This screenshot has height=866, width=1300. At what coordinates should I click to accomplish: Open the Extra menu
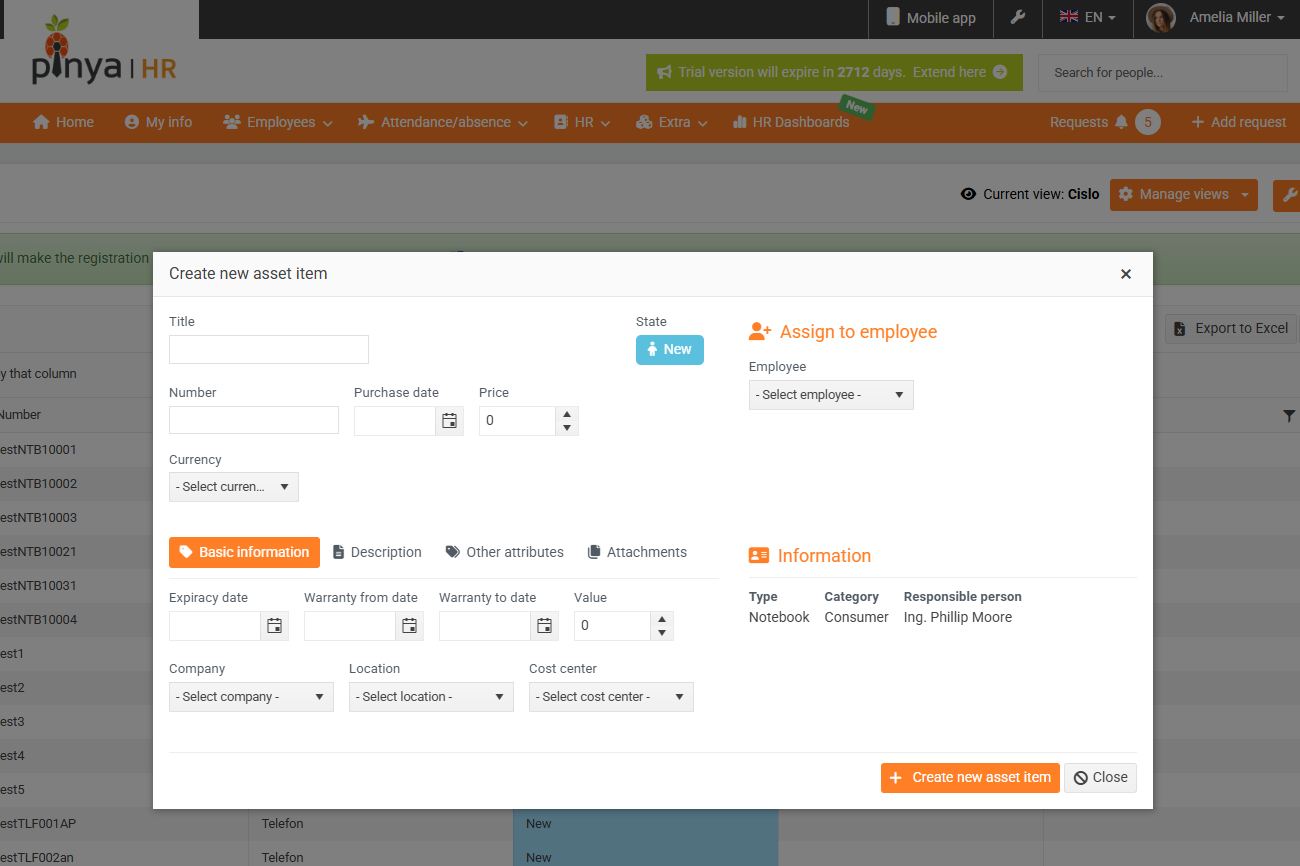[672, 122]
